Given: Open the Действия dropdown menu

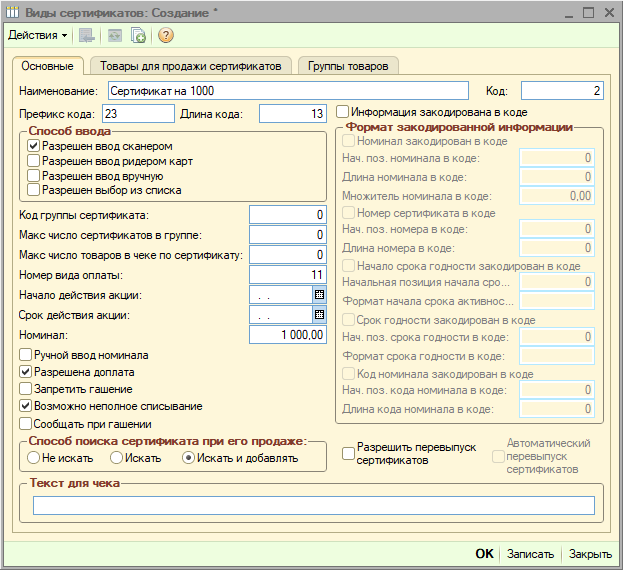Looking at the screenshot, I should pyautogui.click(x=37, y=35).
